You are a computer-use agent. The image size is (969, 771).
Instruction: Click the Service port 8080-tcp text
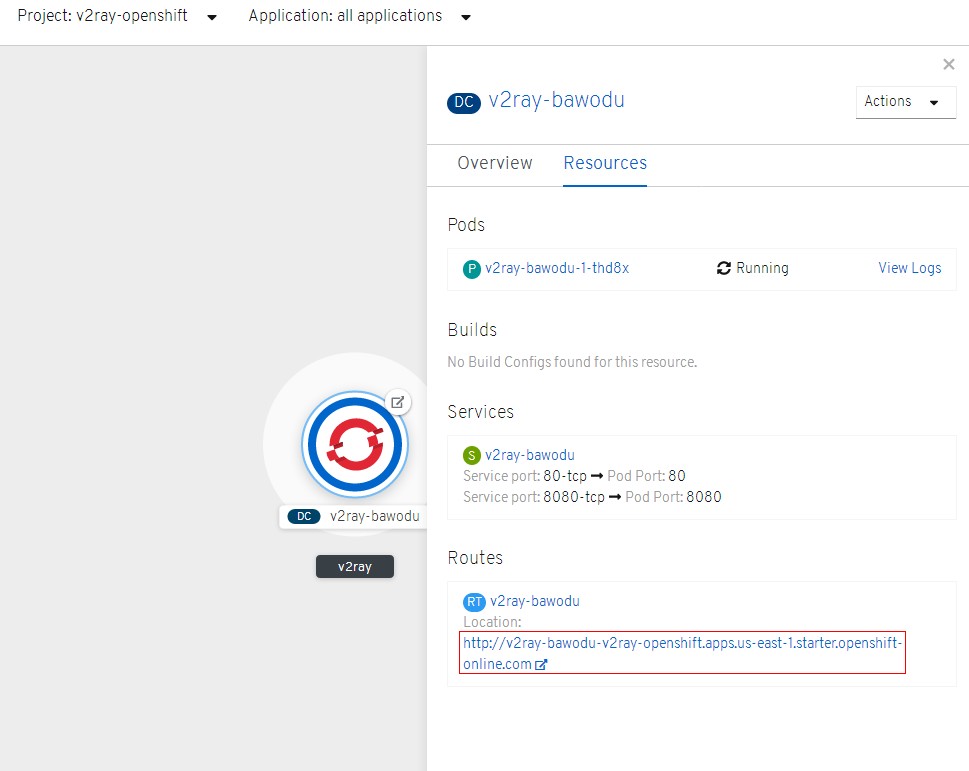coord(534,497)
